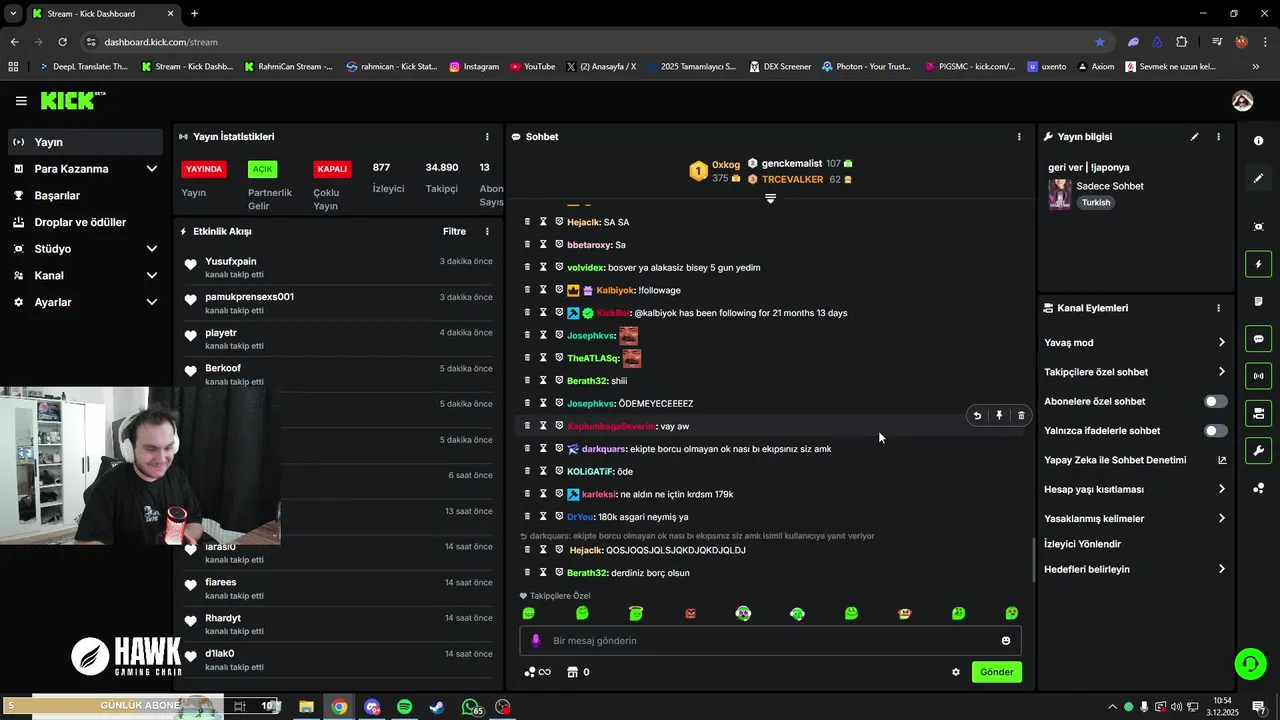1280x720 pixels.
Task: Click the shield icon next to KOLiGATiF
Action: 559,471
